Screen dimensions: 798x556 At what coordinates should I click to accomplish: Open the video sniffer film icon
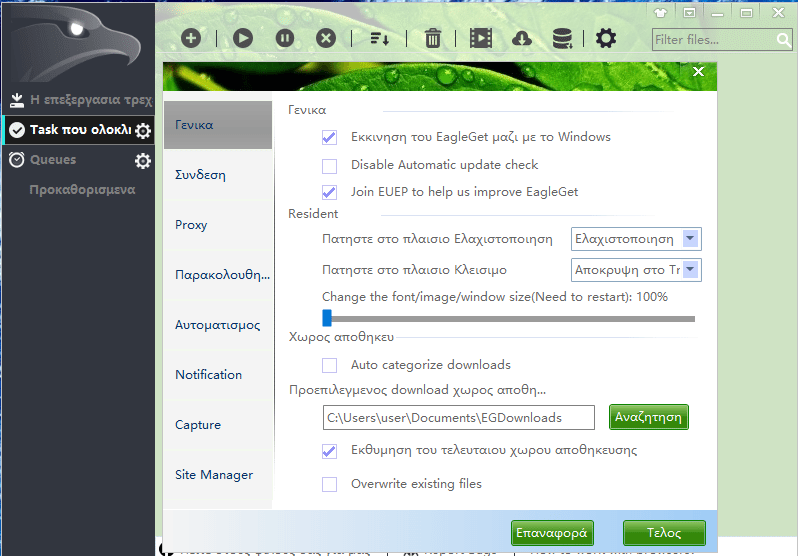coord(481,38)
